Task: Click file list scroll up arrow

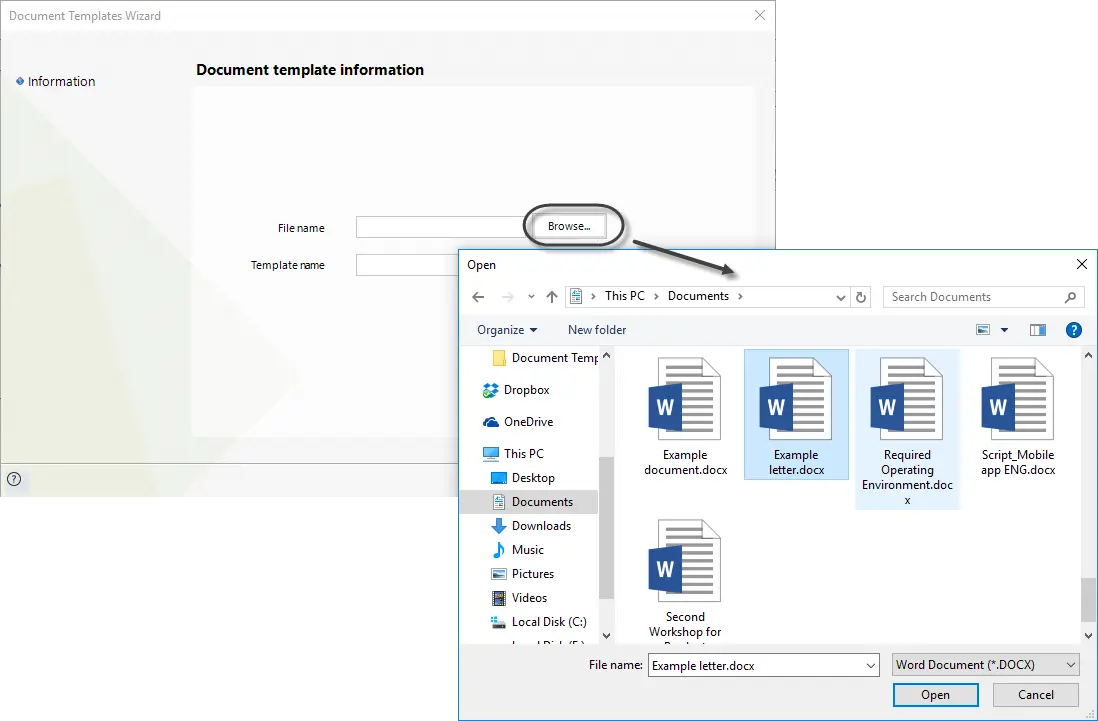Action: tap(1088, 356)
